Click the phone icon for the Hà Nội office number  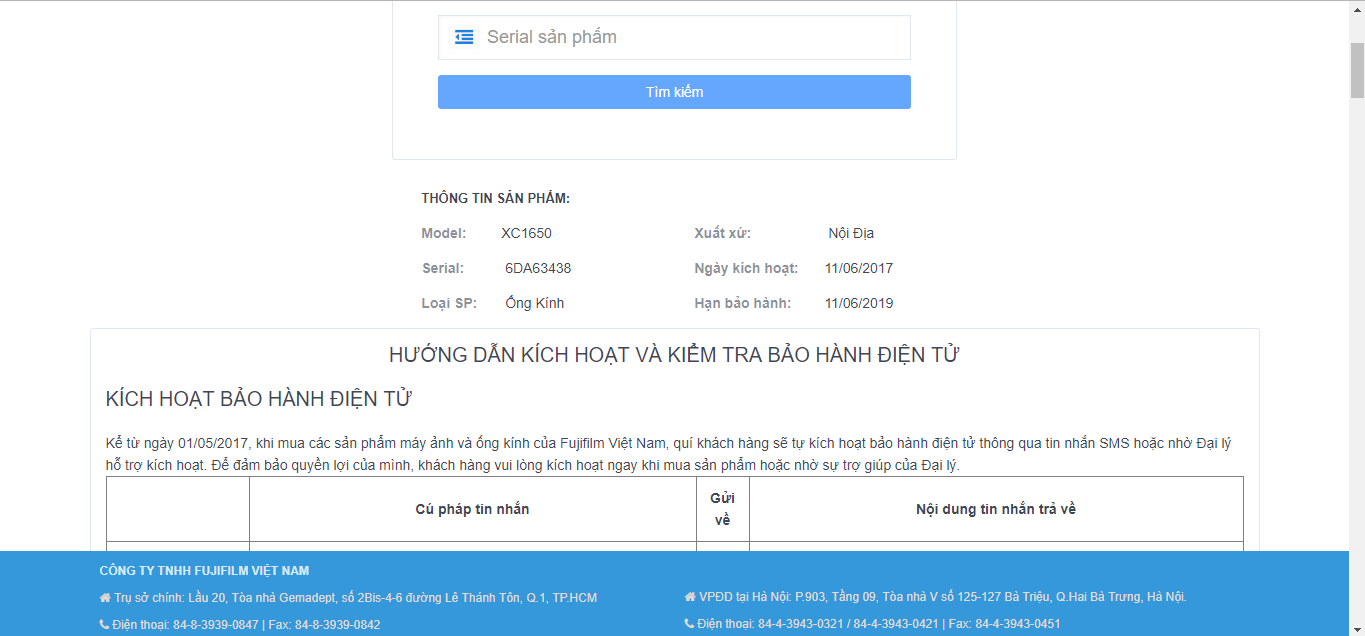pos(689,624)
